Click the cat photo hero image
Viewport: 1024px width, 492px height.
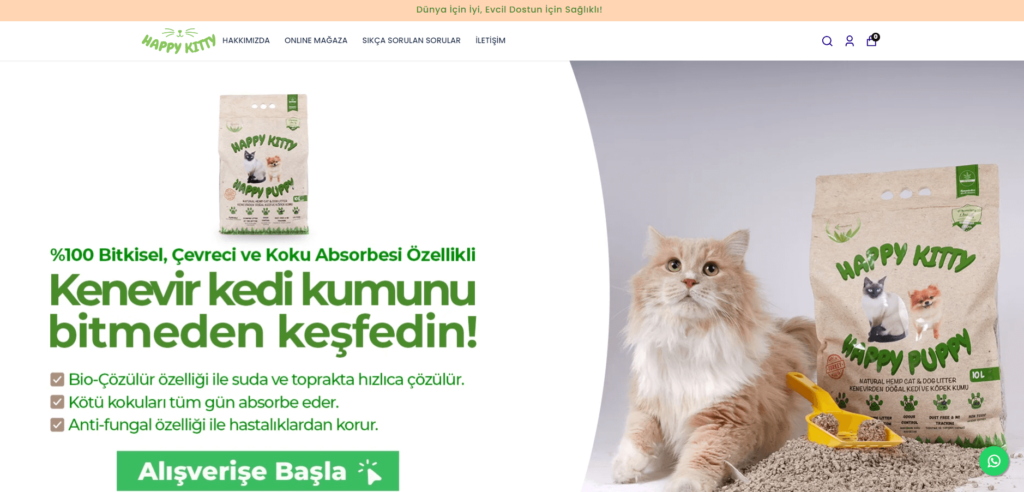pos(797,276)
